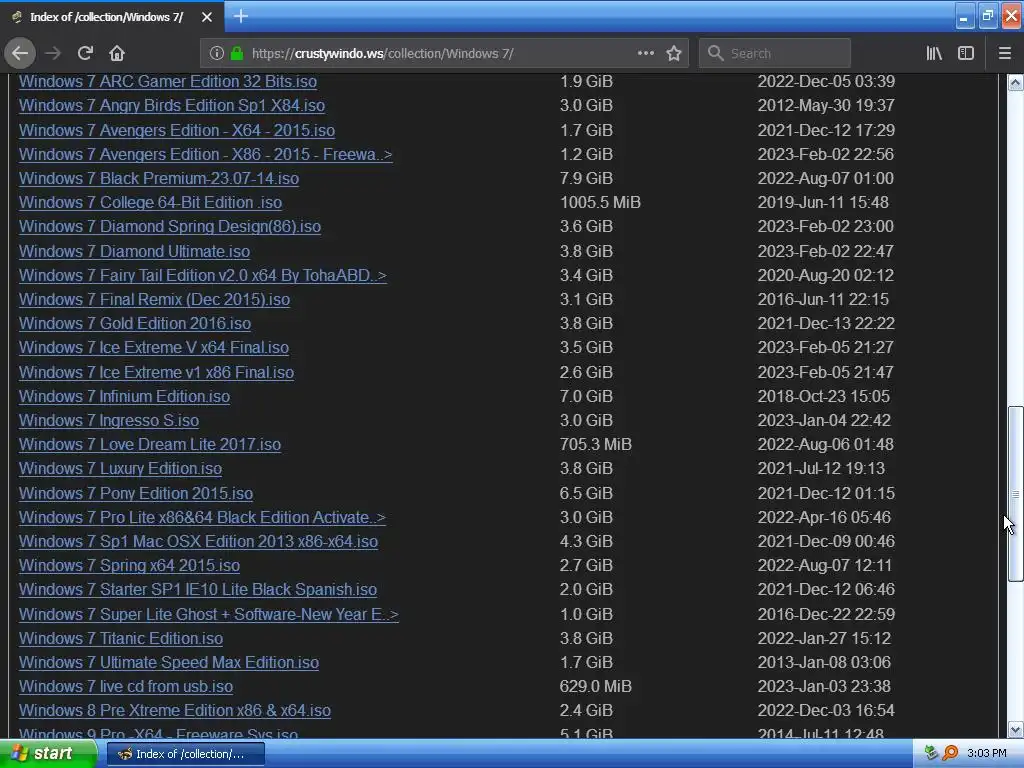Download Windows 7 Gold Edition 2016.iso

[135, 324]
